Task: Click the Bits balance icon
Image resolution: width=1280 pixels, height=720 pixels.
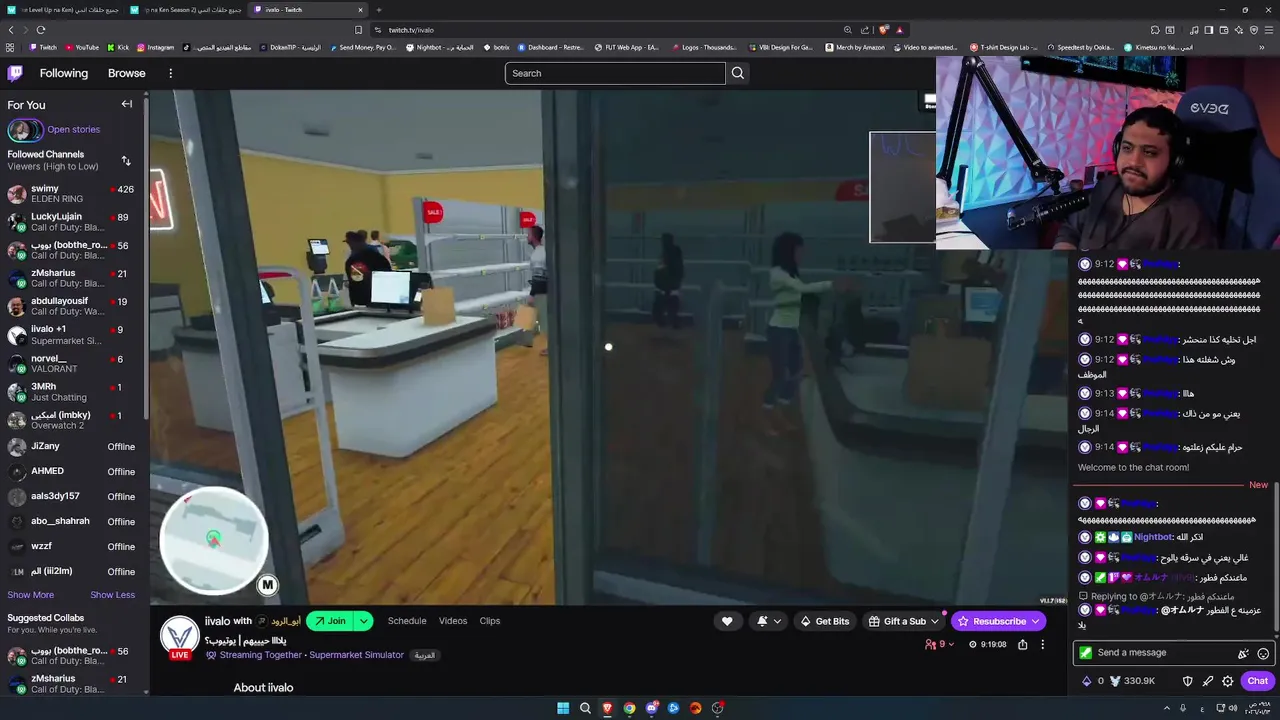Action: coord(1087,681)
